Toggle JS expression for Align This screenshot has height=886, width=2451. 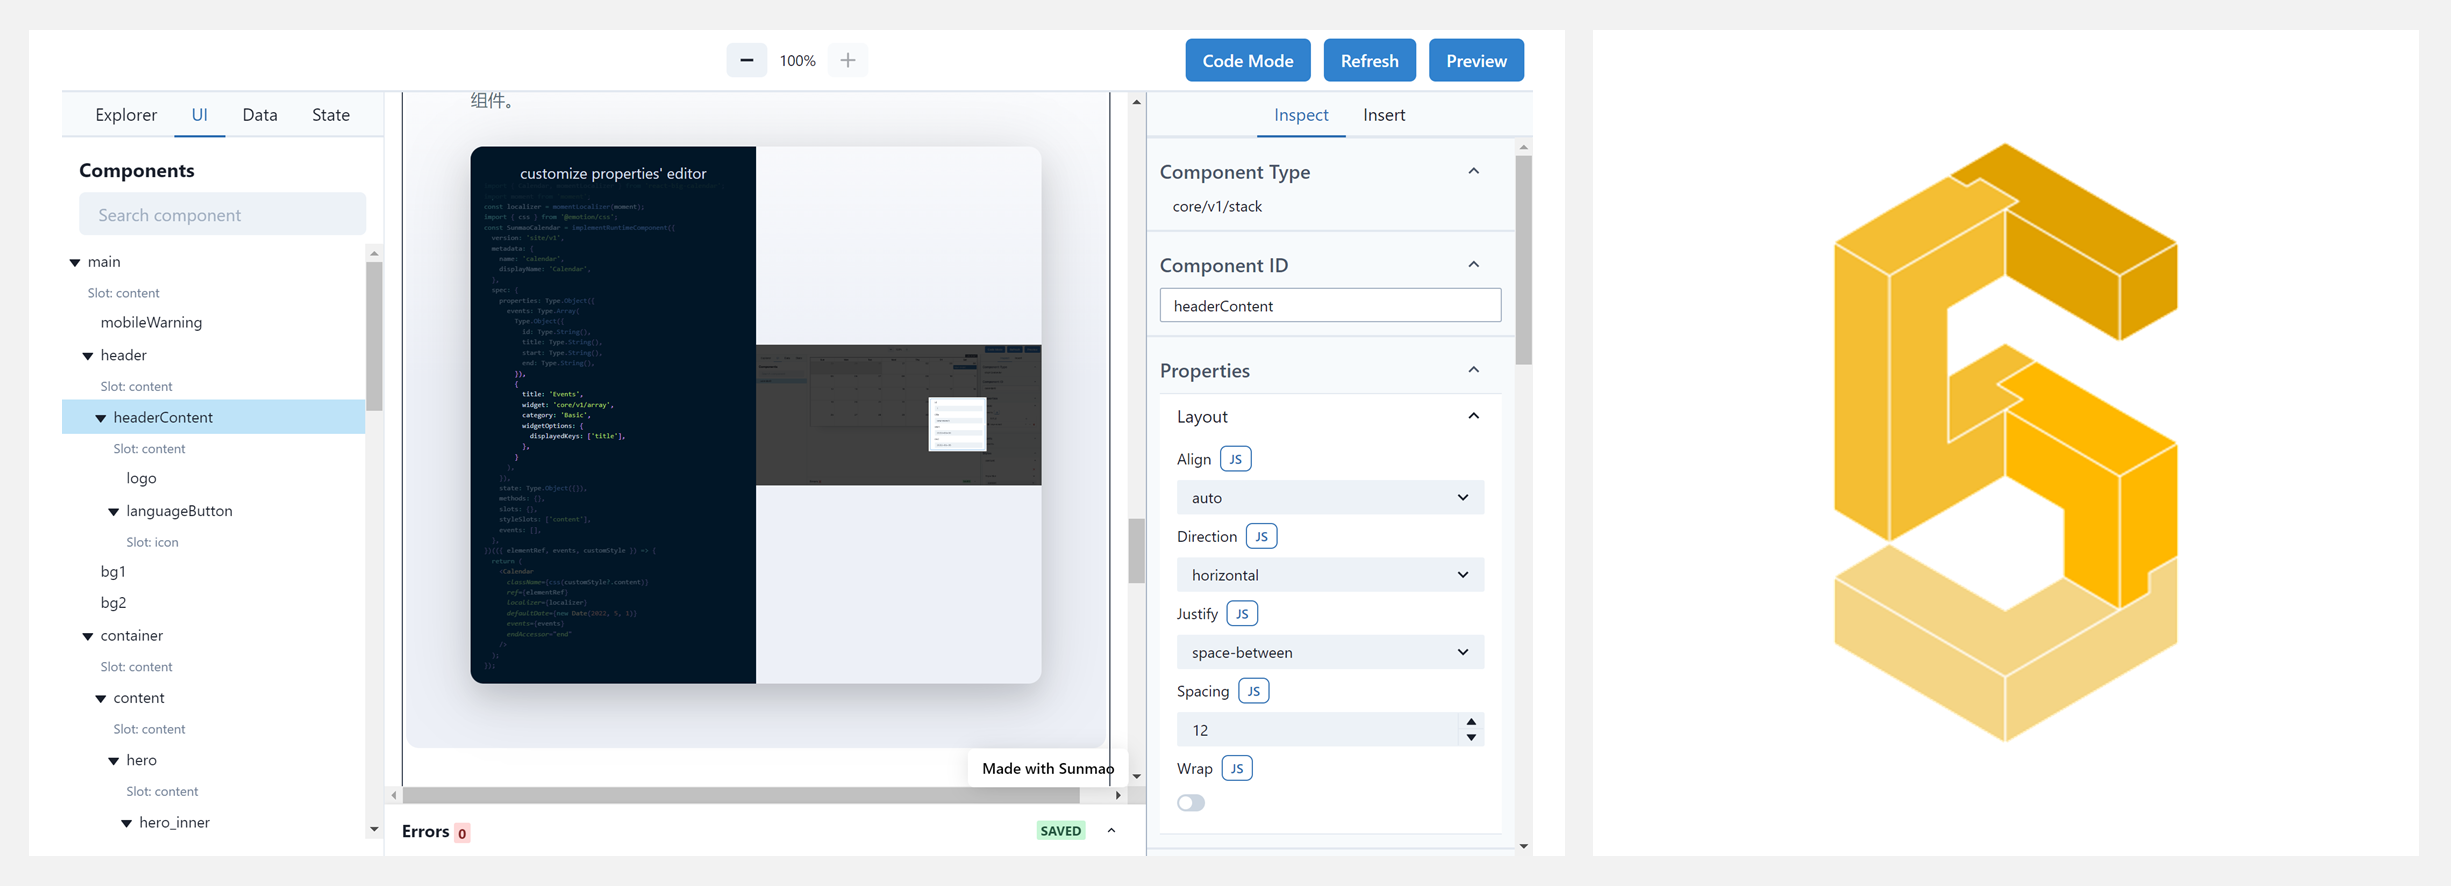[1236, 459]
